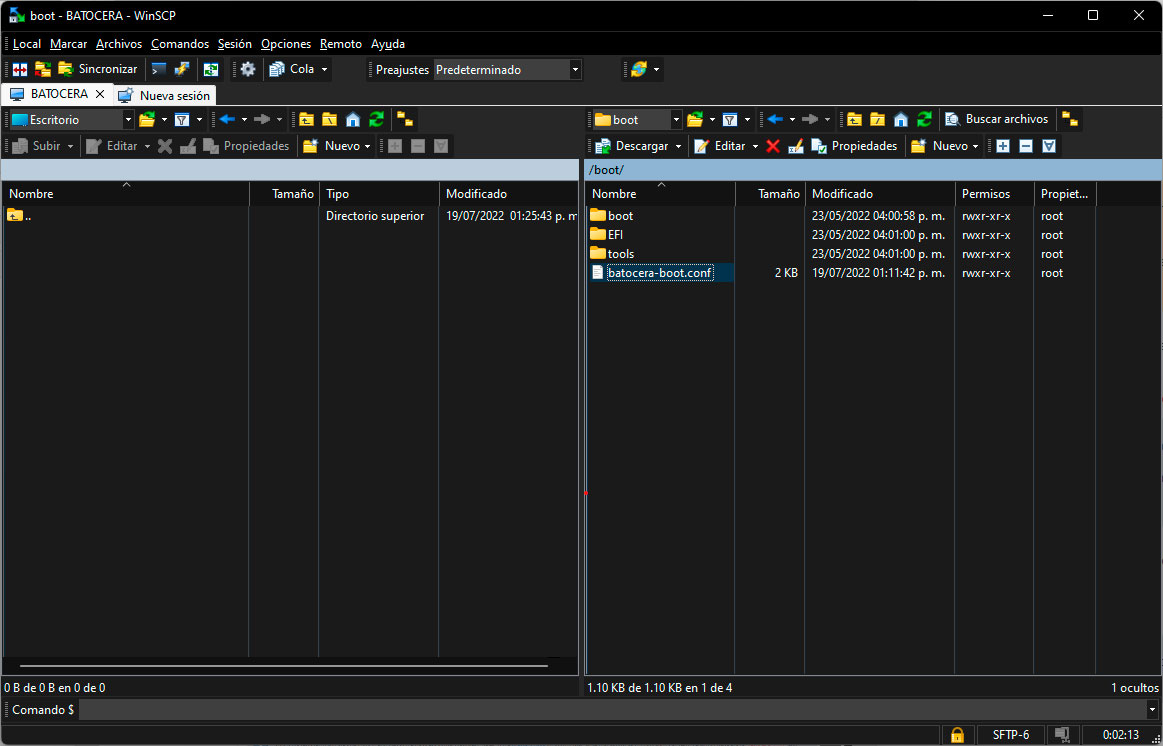Click Buscar archivos button
This screenshot has height=746, width=1163.
pos(997,119)
